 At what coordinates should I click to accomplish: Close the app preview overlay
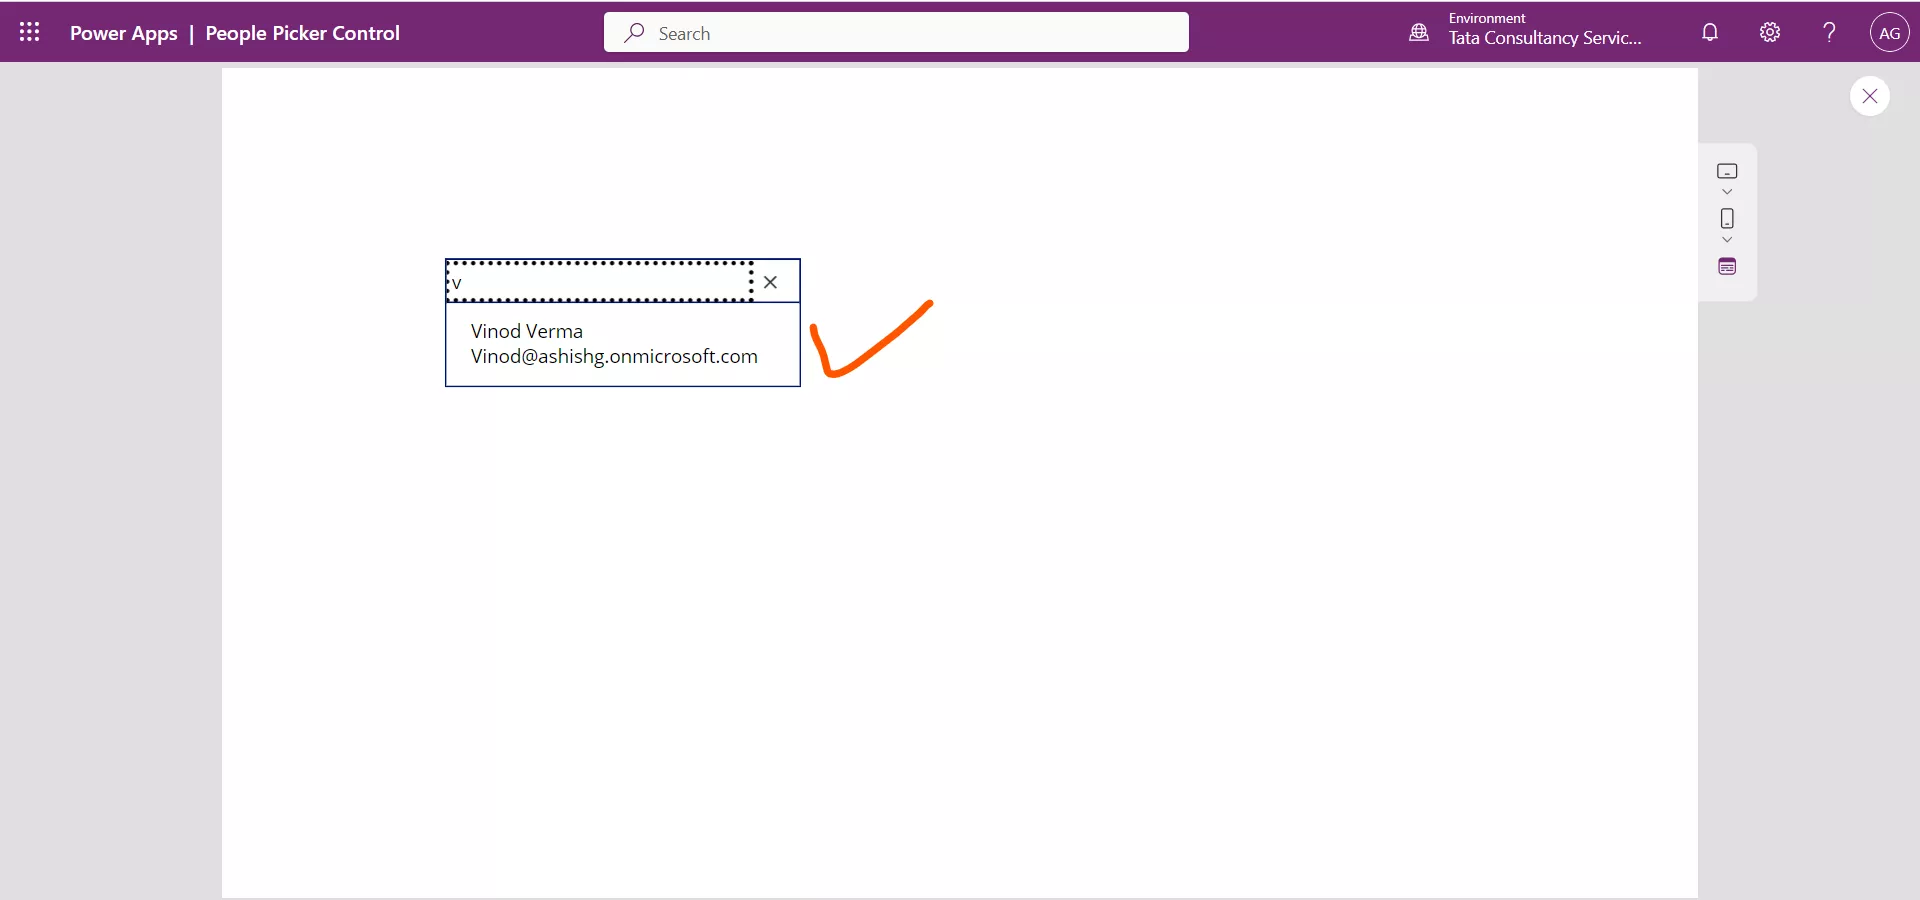pos(1869,96)
